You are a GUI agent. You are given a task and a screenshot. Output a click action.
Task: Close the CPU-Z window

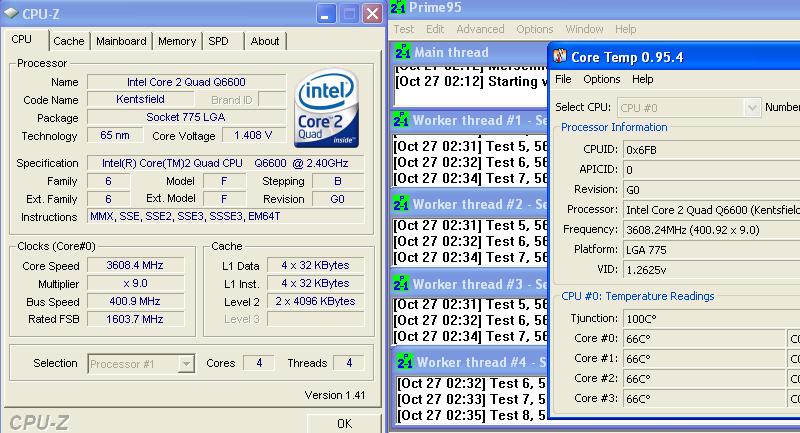[x=372, y=14]
